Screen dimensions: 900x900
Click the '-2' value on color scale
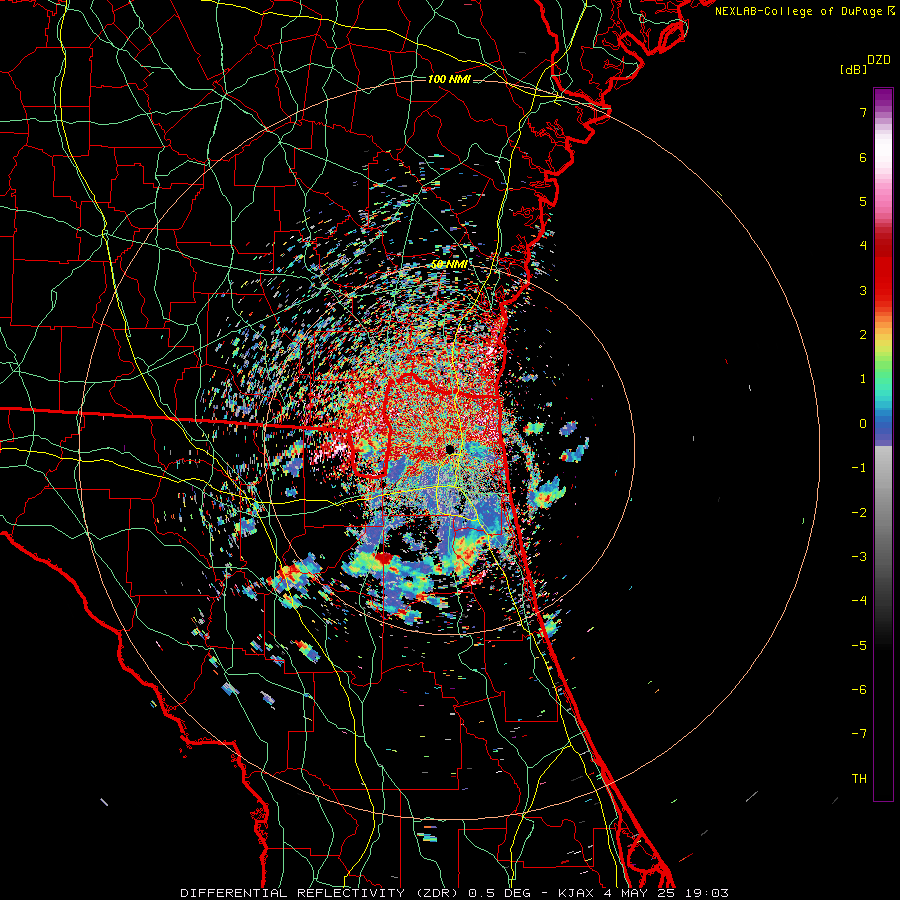859,513
